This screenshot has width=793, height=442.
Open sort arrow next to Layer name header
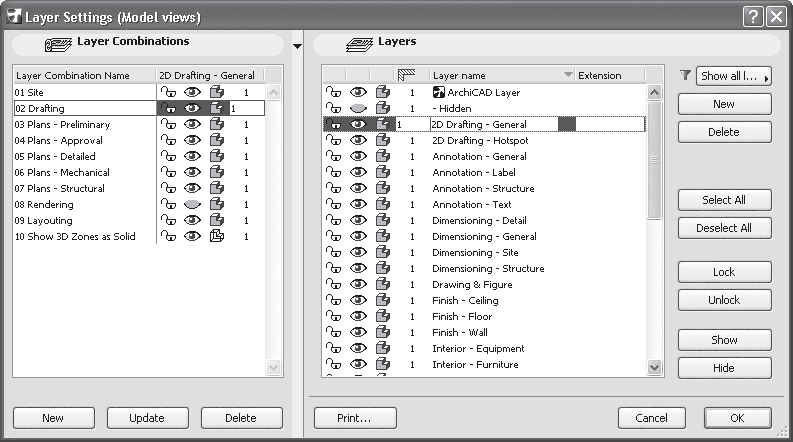[x=568, y=75]
